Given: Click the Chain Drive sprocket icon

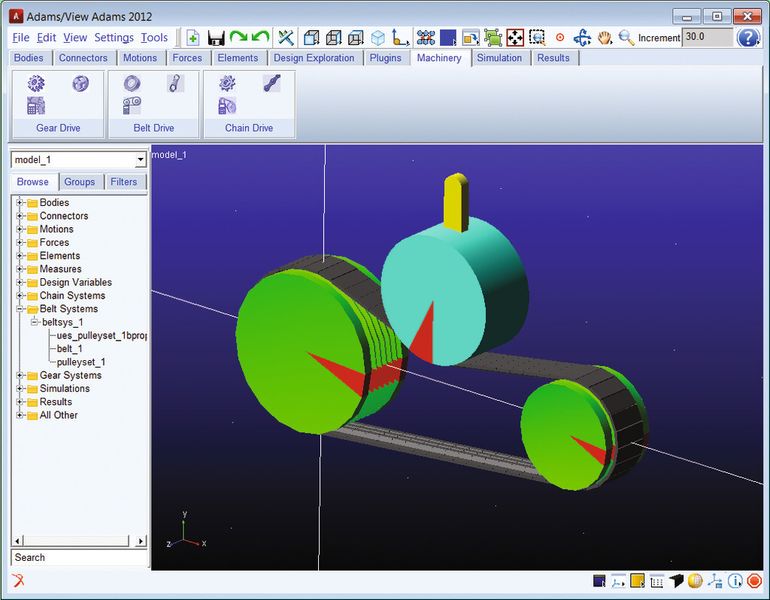Looking at the screenshot, I should [227, 83].
